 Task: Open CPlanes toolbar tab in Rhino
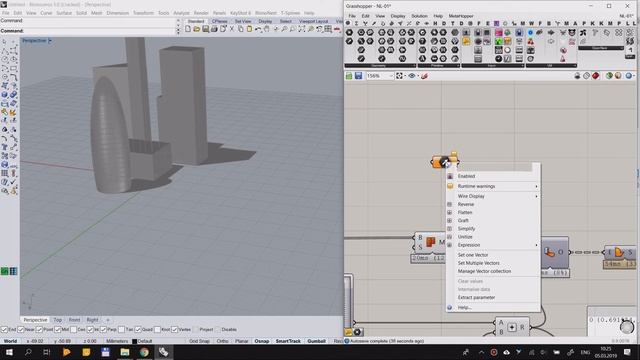pos(220,21)
